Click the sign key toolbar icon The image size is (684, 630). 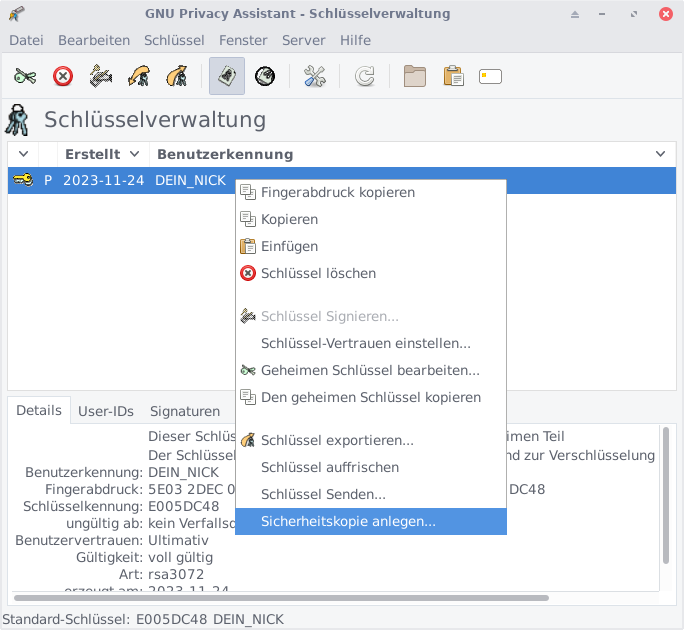101,76
